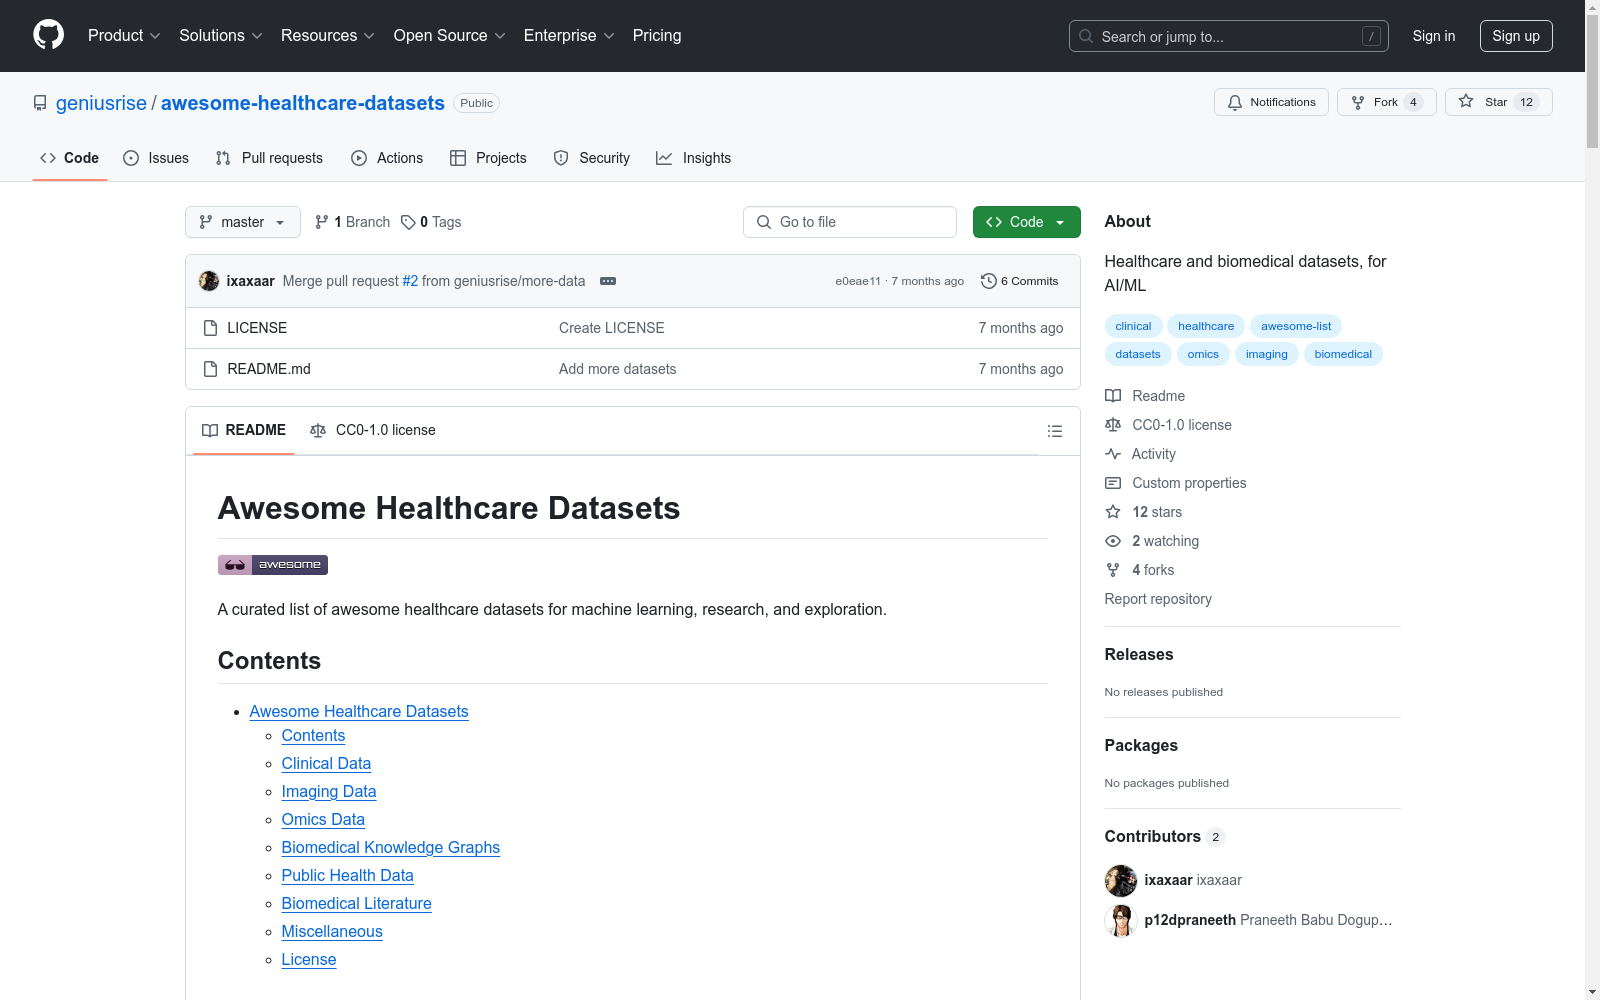Open pull request #2 link
Image resolution: width=1600 pixels, height=1000 pixels.
coord(410,281)
